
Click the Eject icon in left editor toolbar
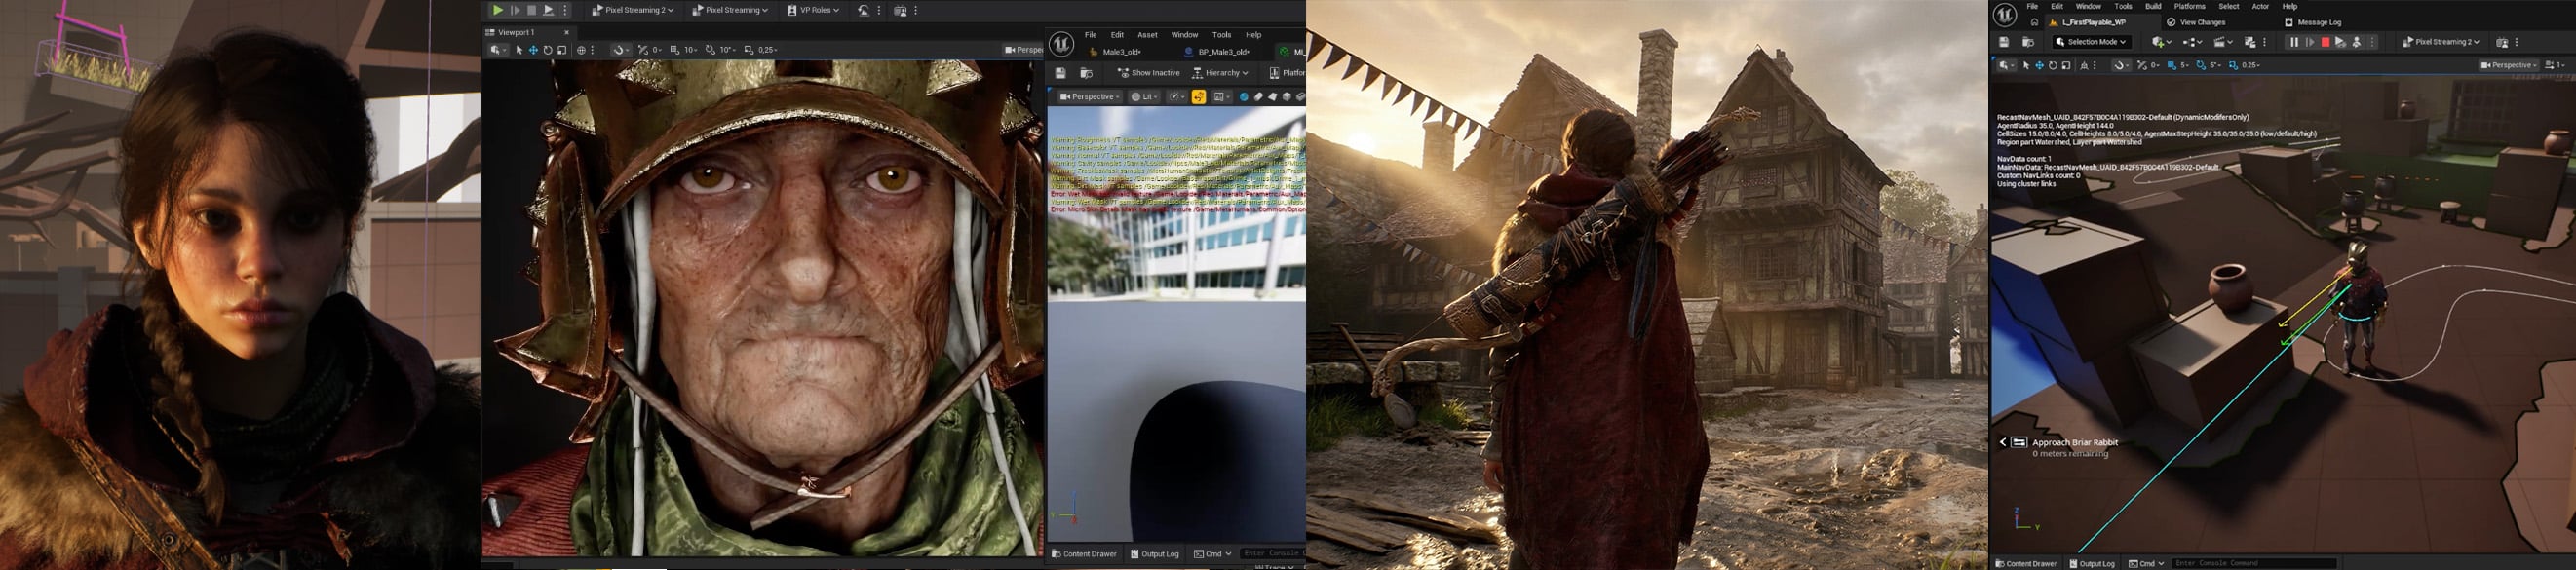549,10
